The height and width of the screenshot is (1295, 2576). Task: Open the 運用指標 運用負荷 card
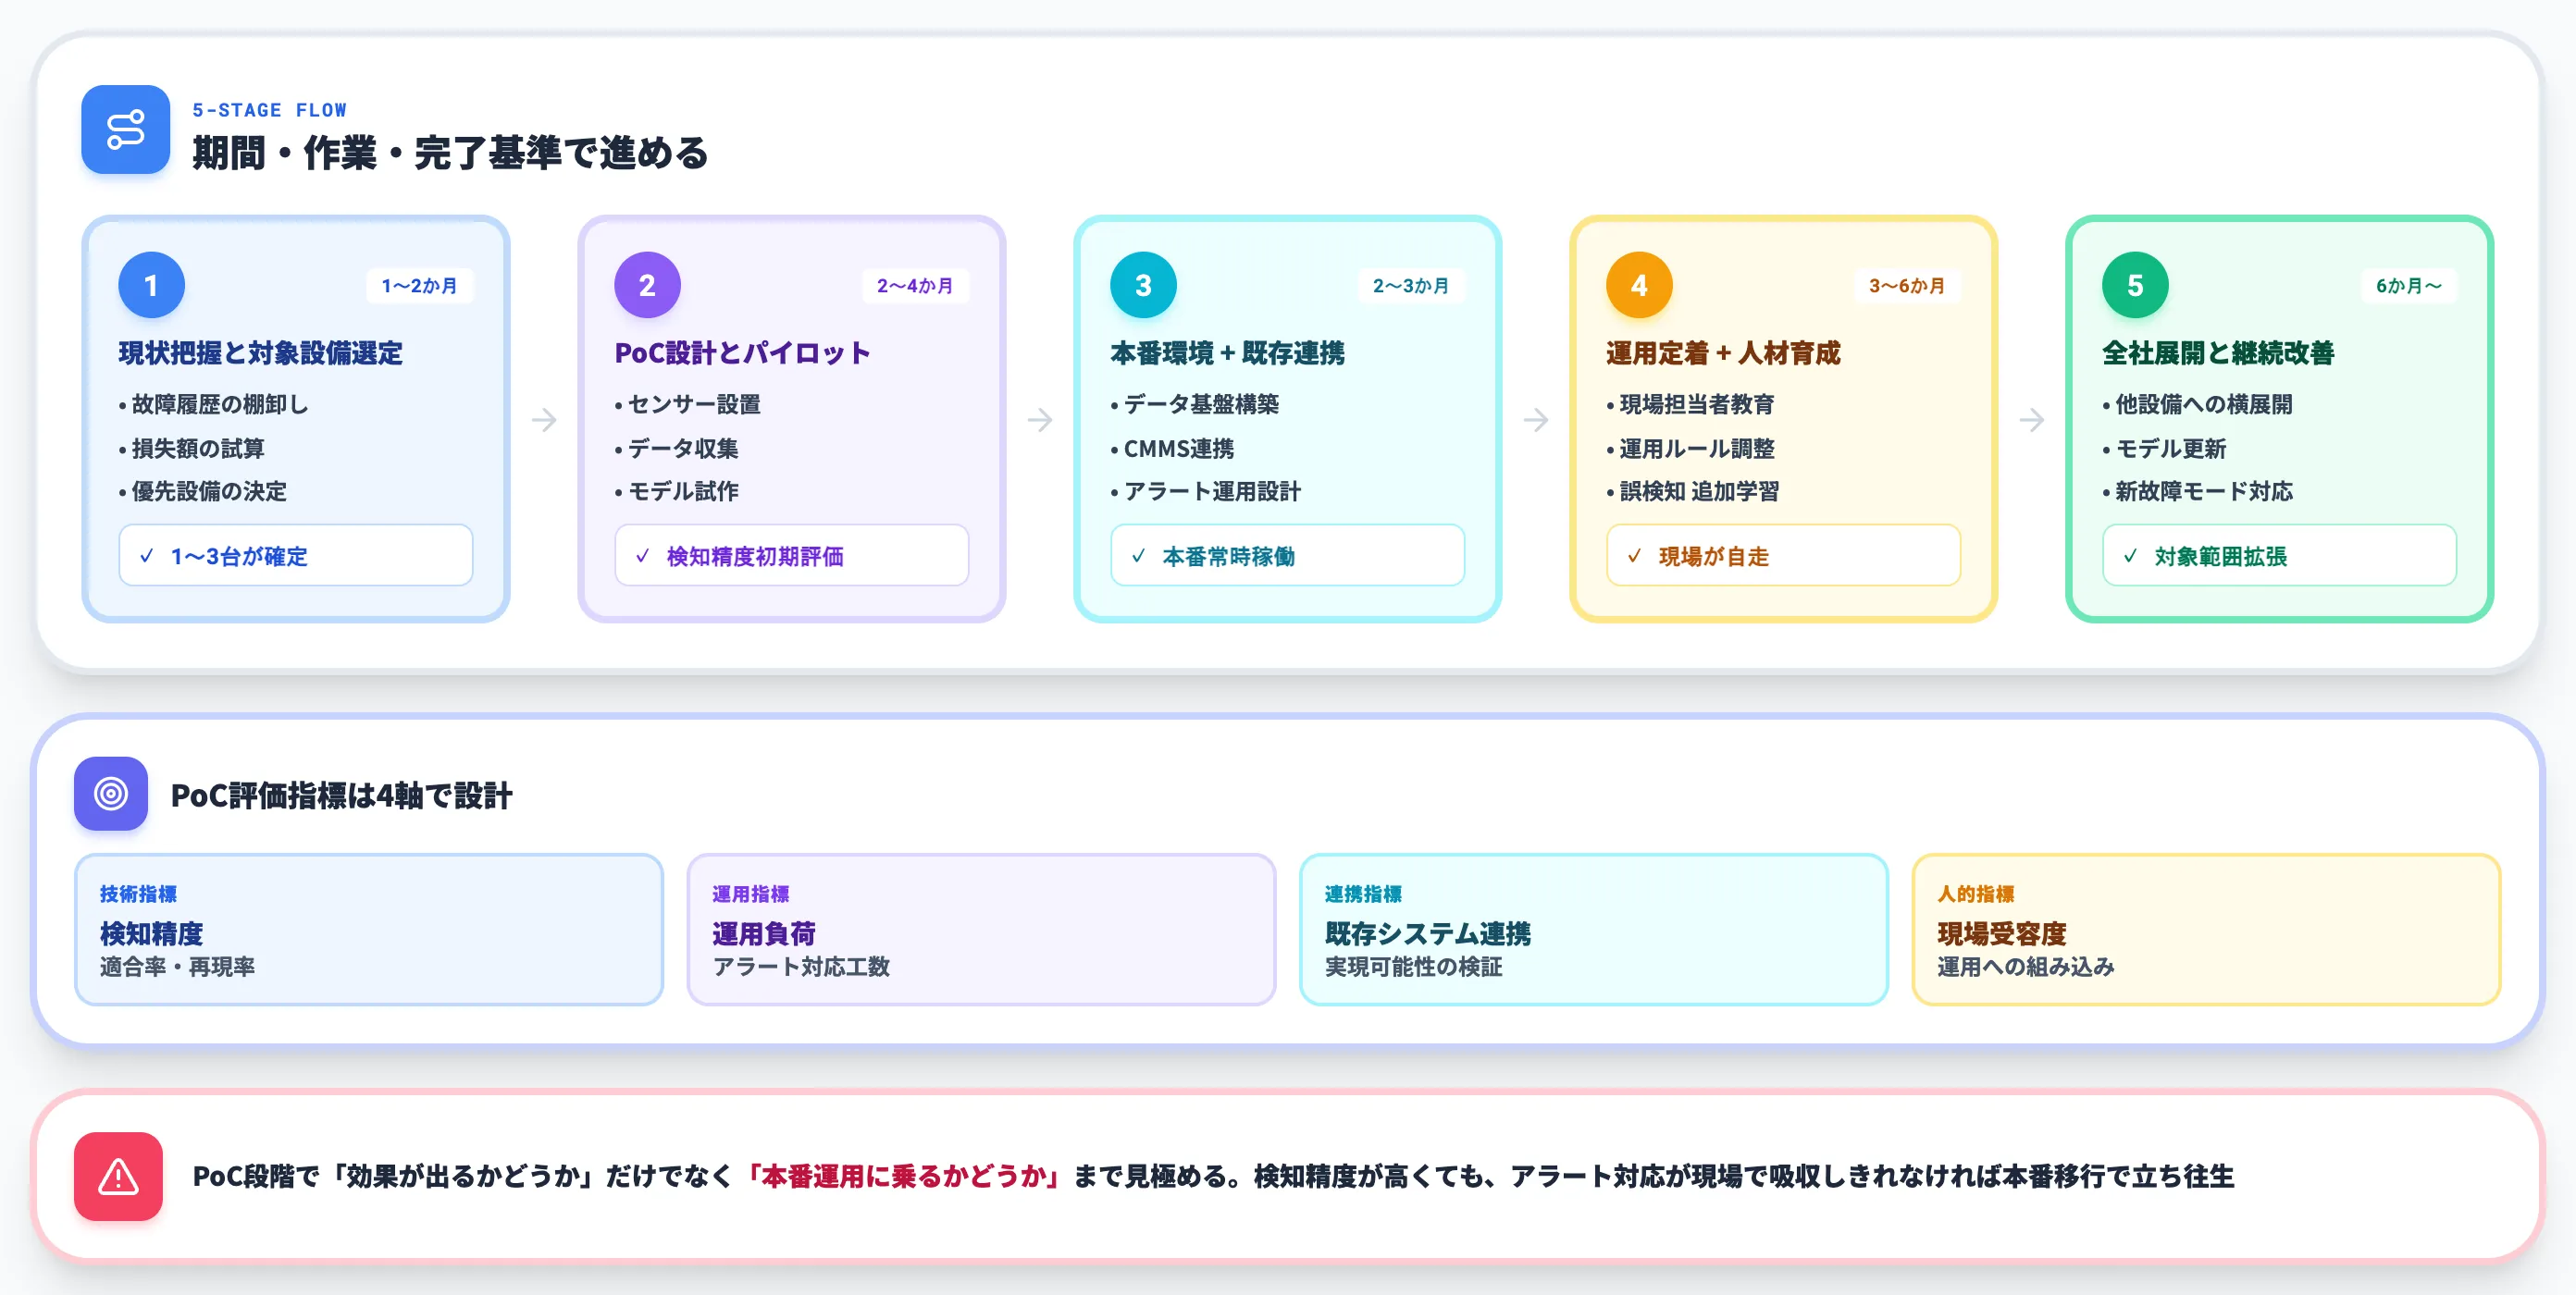(x=981, y=929)
